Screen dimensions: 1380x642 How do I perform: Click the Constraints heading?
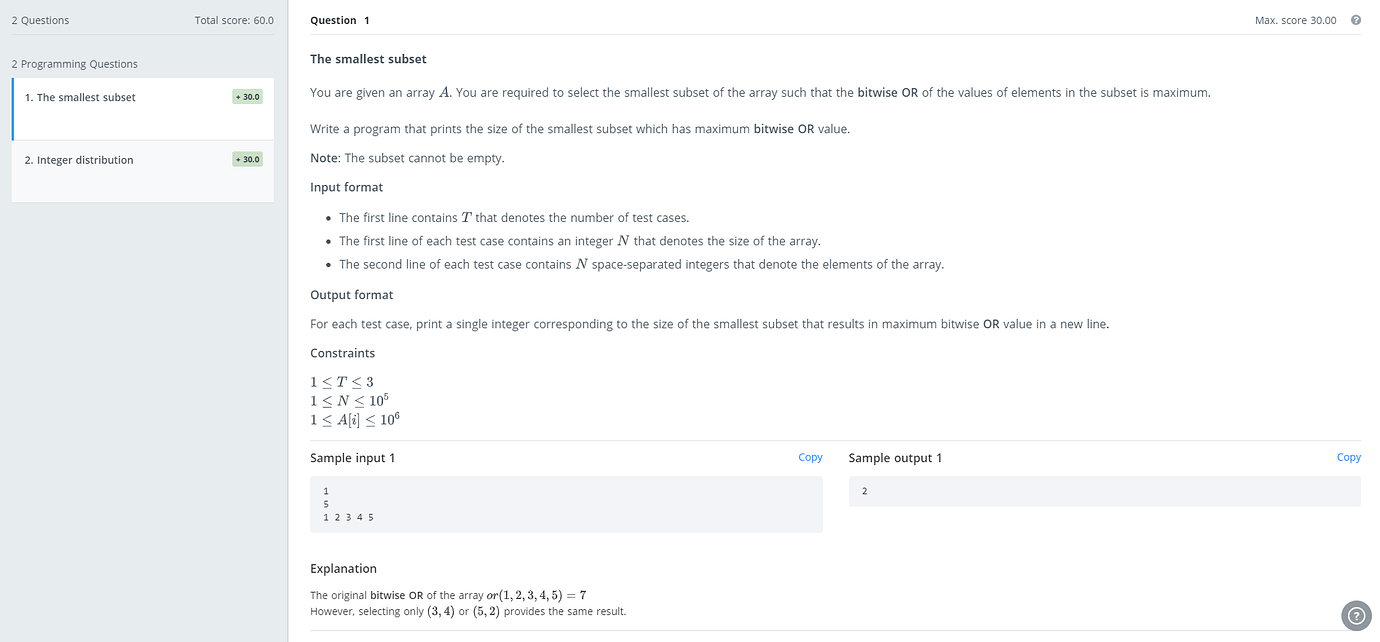coord(342,352)
